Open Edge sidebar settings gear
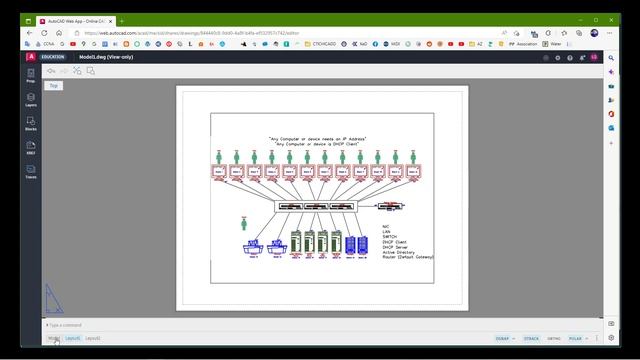Screen dimensions: 640x360 [611, 338]
